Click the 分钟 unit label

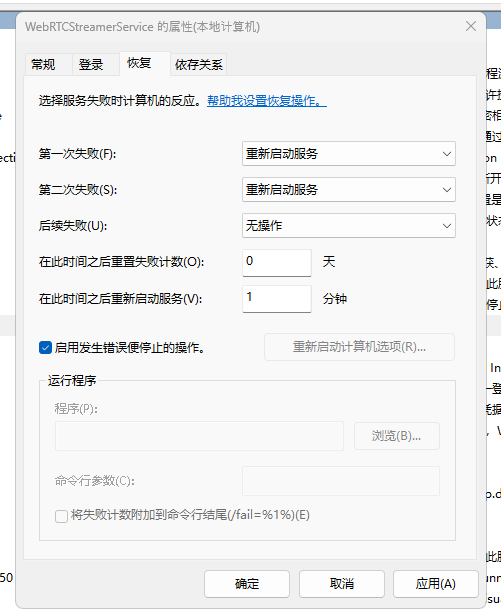pos(335,299)
